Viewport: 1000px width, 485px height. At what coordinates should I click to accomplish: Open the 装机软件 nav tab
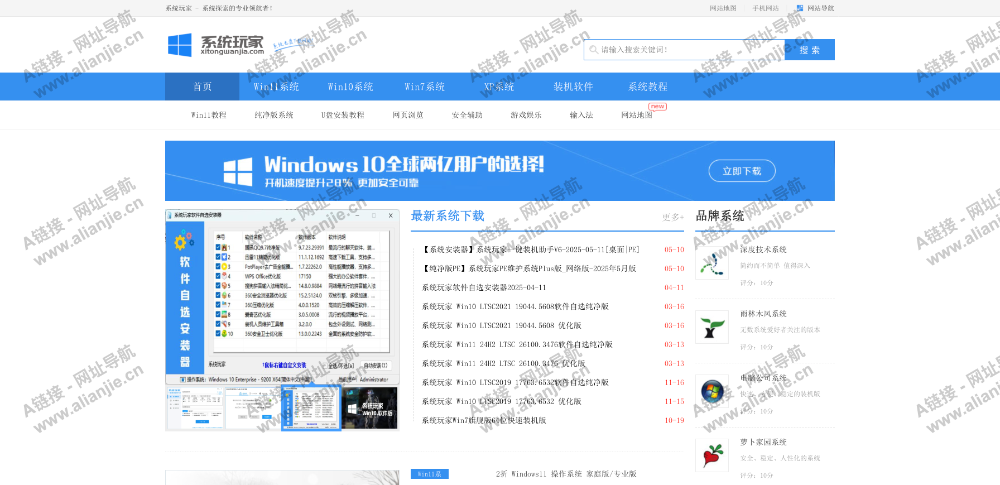(x=573, y=87)
